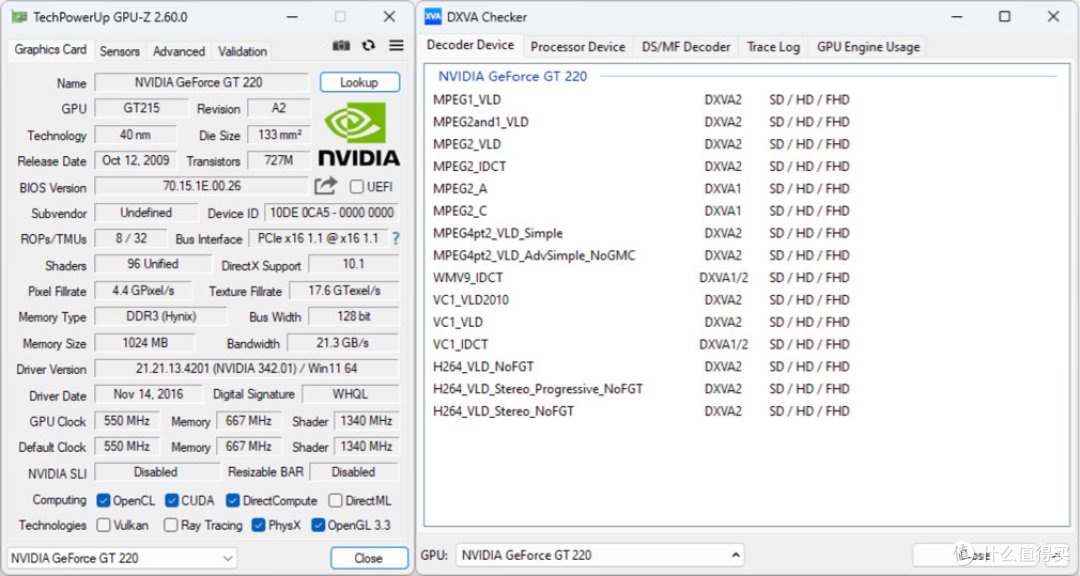Image resolution: width=1080 pixels, height=576 pixels.
Task: Minimize the GPU-Z window
Action: pos(293,17)
